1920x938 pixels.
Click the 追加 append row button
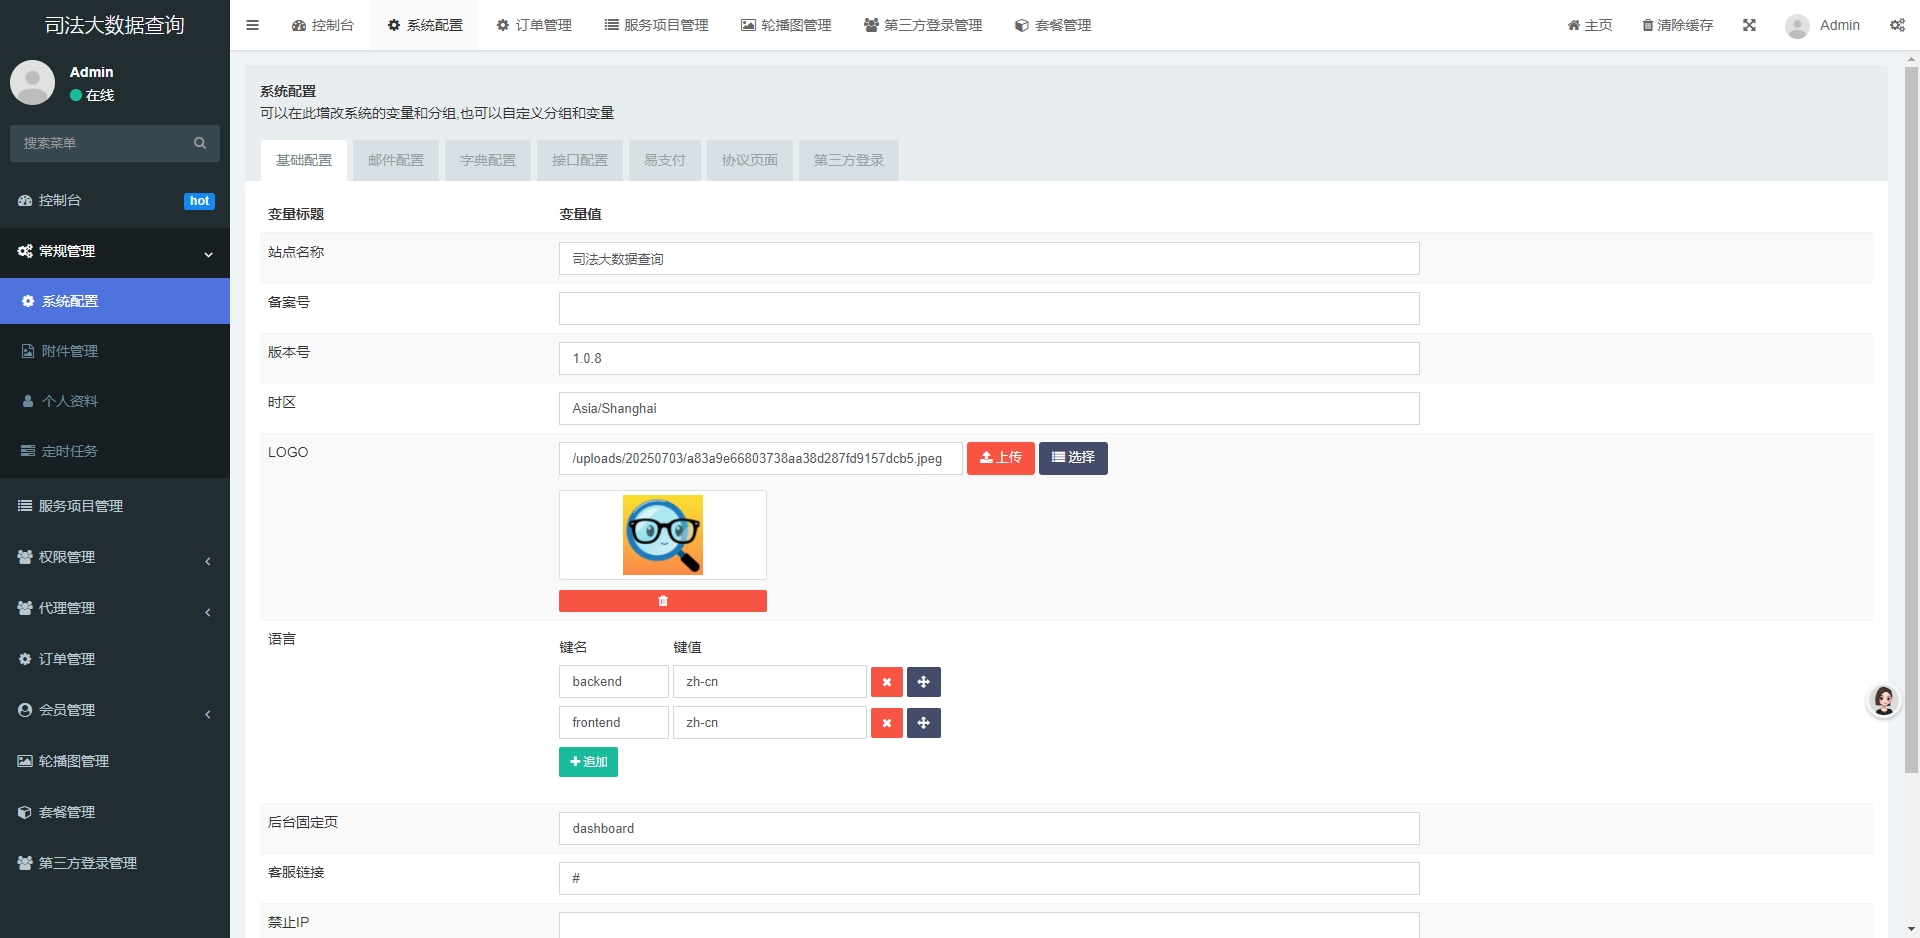(588, 762)
